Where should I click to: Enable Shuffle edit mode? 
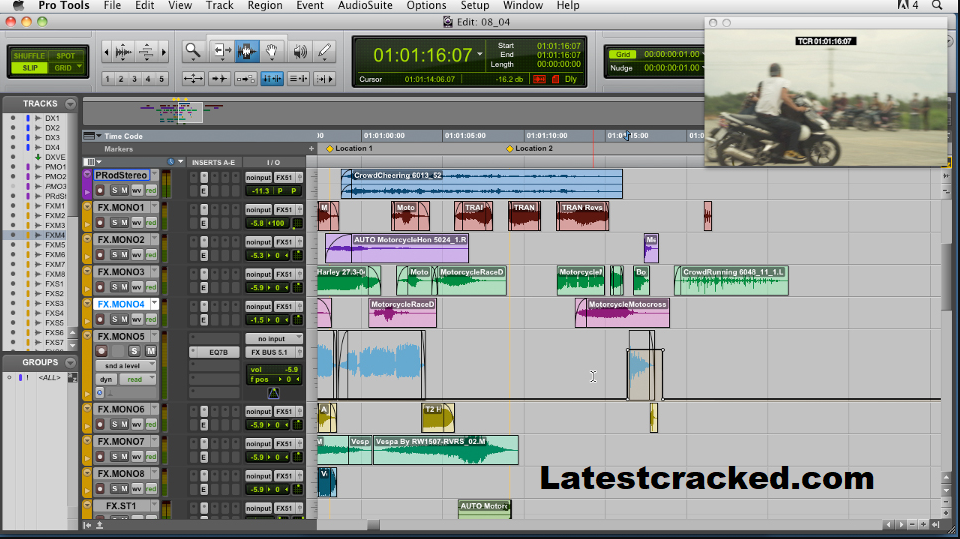tap(29, 56)
